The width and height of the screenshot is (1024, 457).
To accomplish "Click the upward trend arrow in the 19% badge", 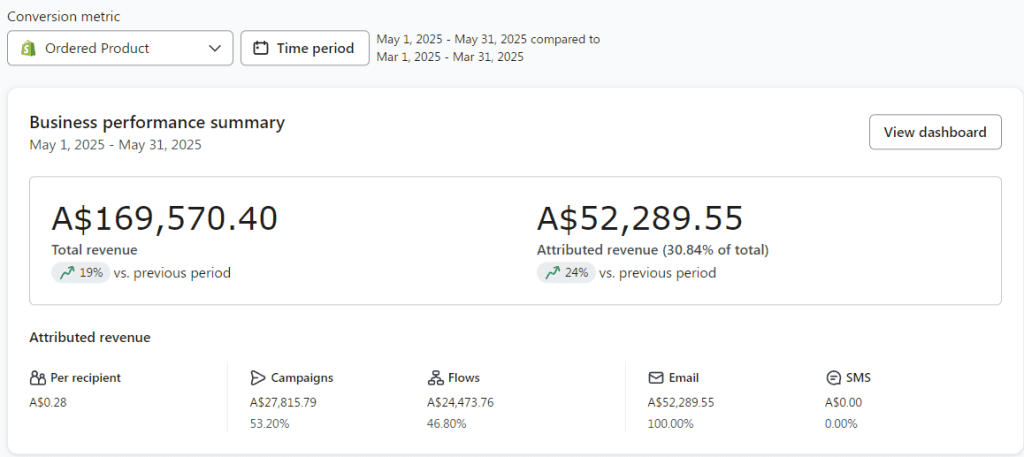I will point(67,272).
